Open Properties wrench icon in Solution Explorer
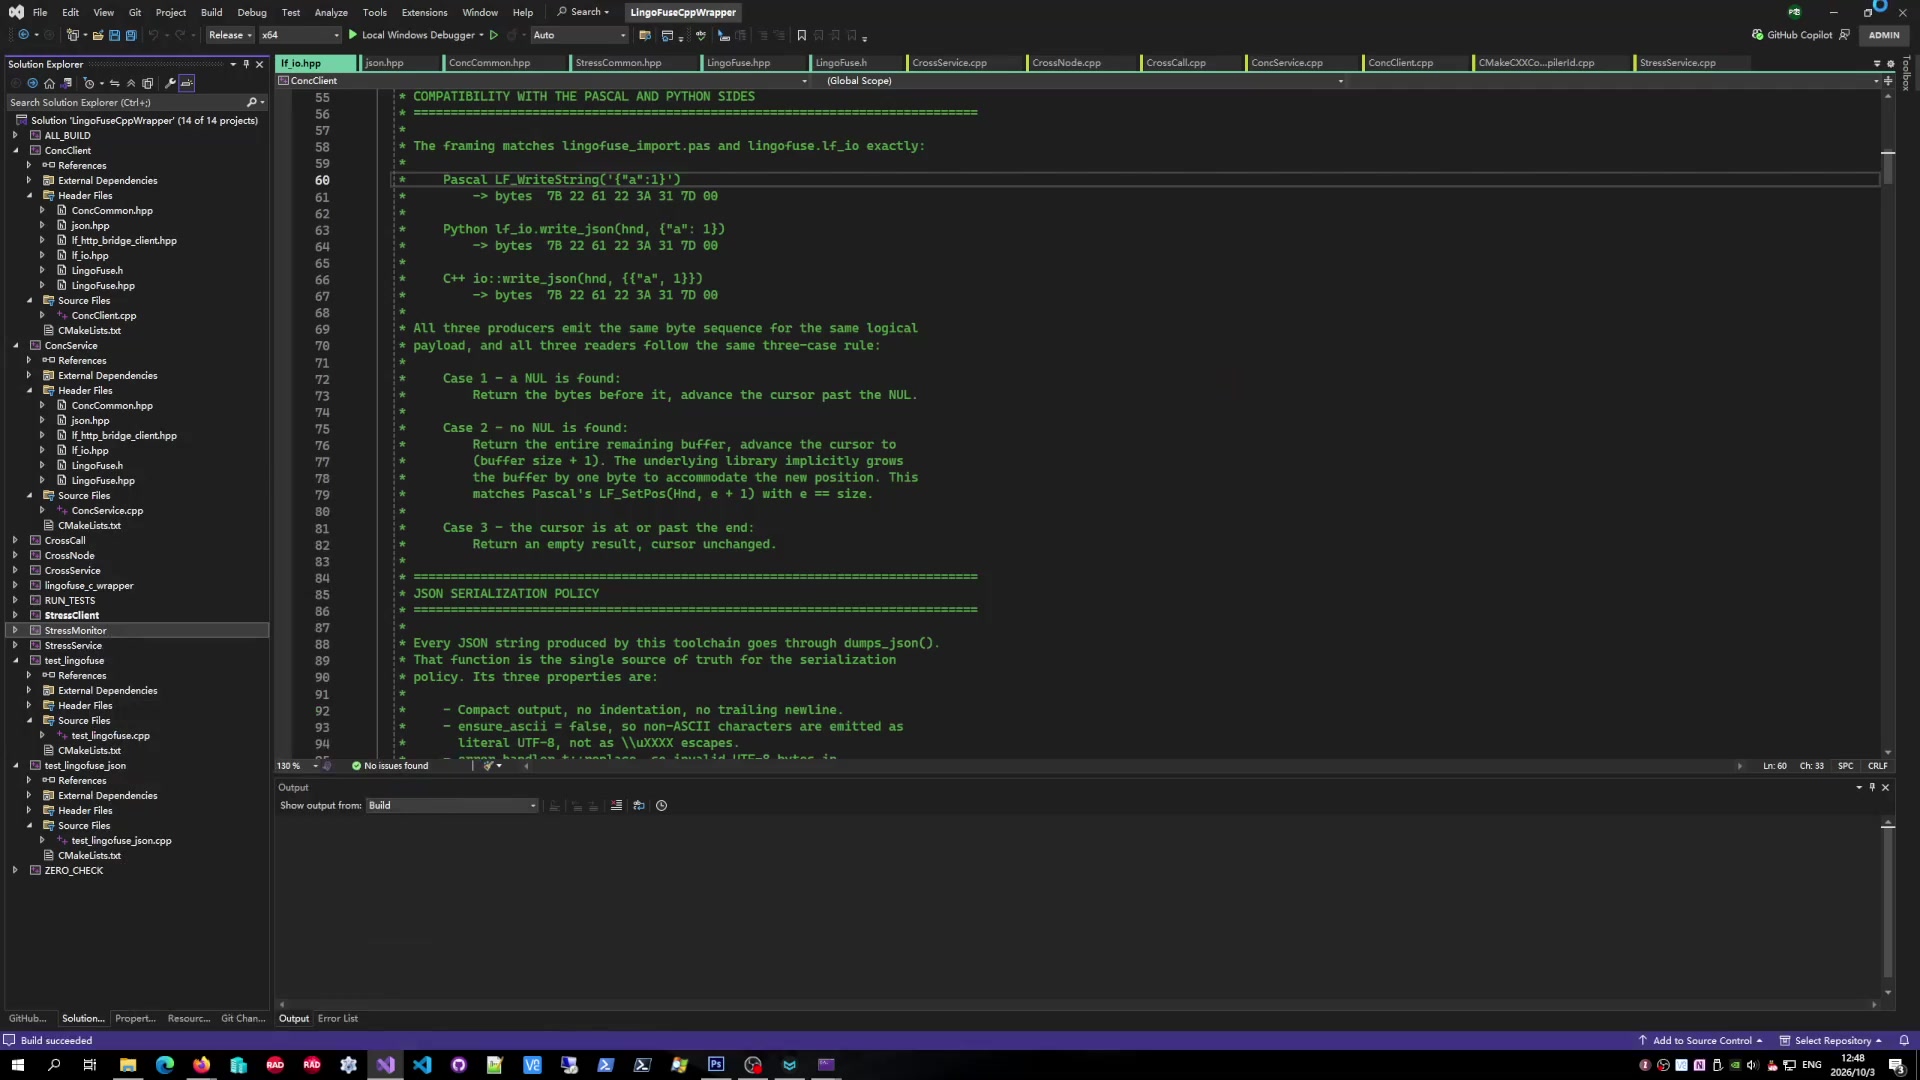 (x=170, y=83)
